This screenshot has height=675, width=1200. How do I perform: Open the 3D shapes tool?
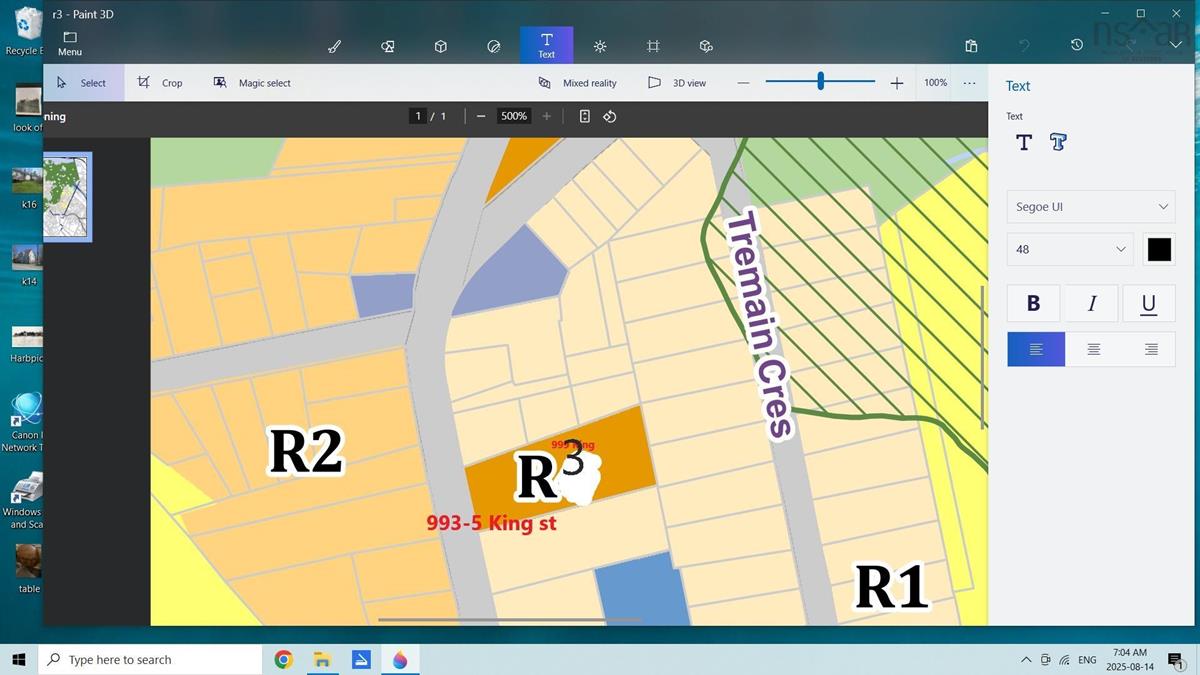[x=440, y=46]
